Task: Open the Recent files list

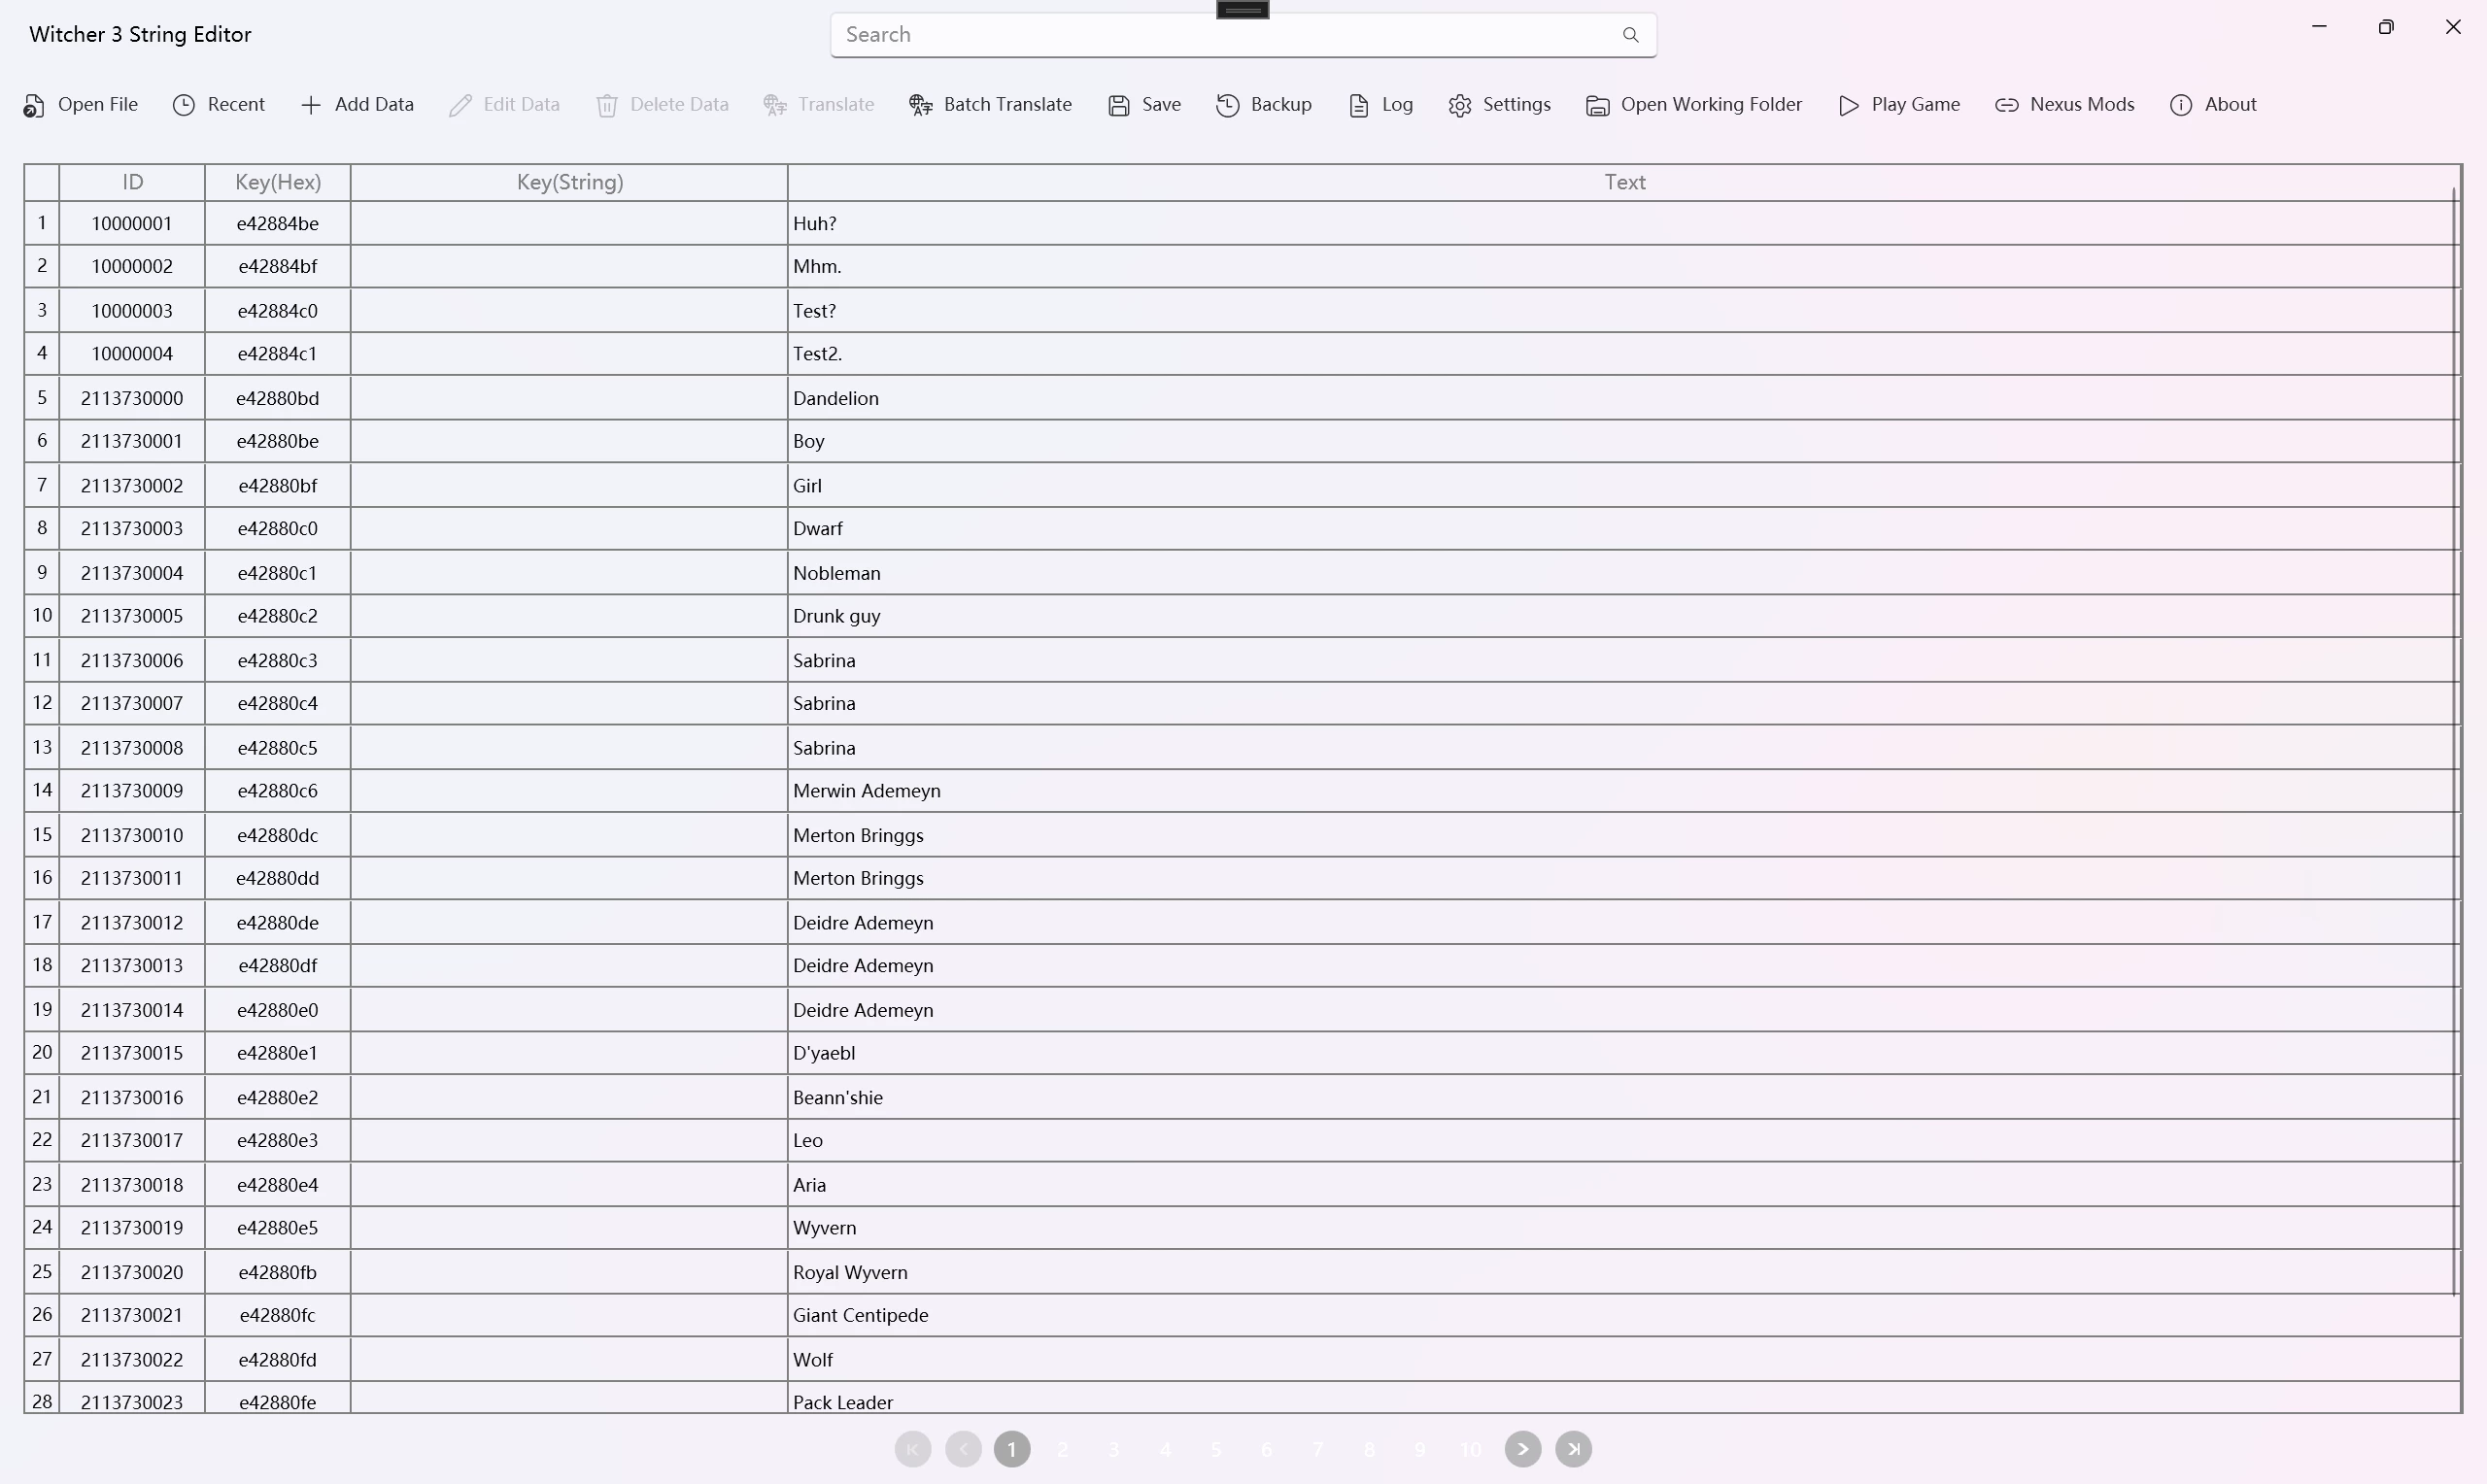Action: (219, 105)
